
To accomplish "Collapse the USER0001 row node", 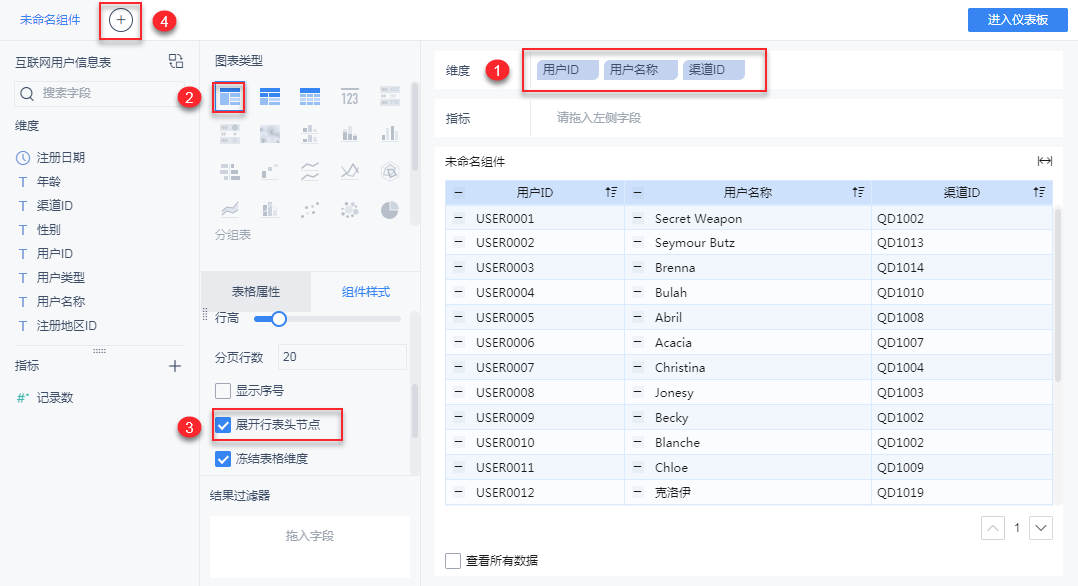I will pos(459,218).
